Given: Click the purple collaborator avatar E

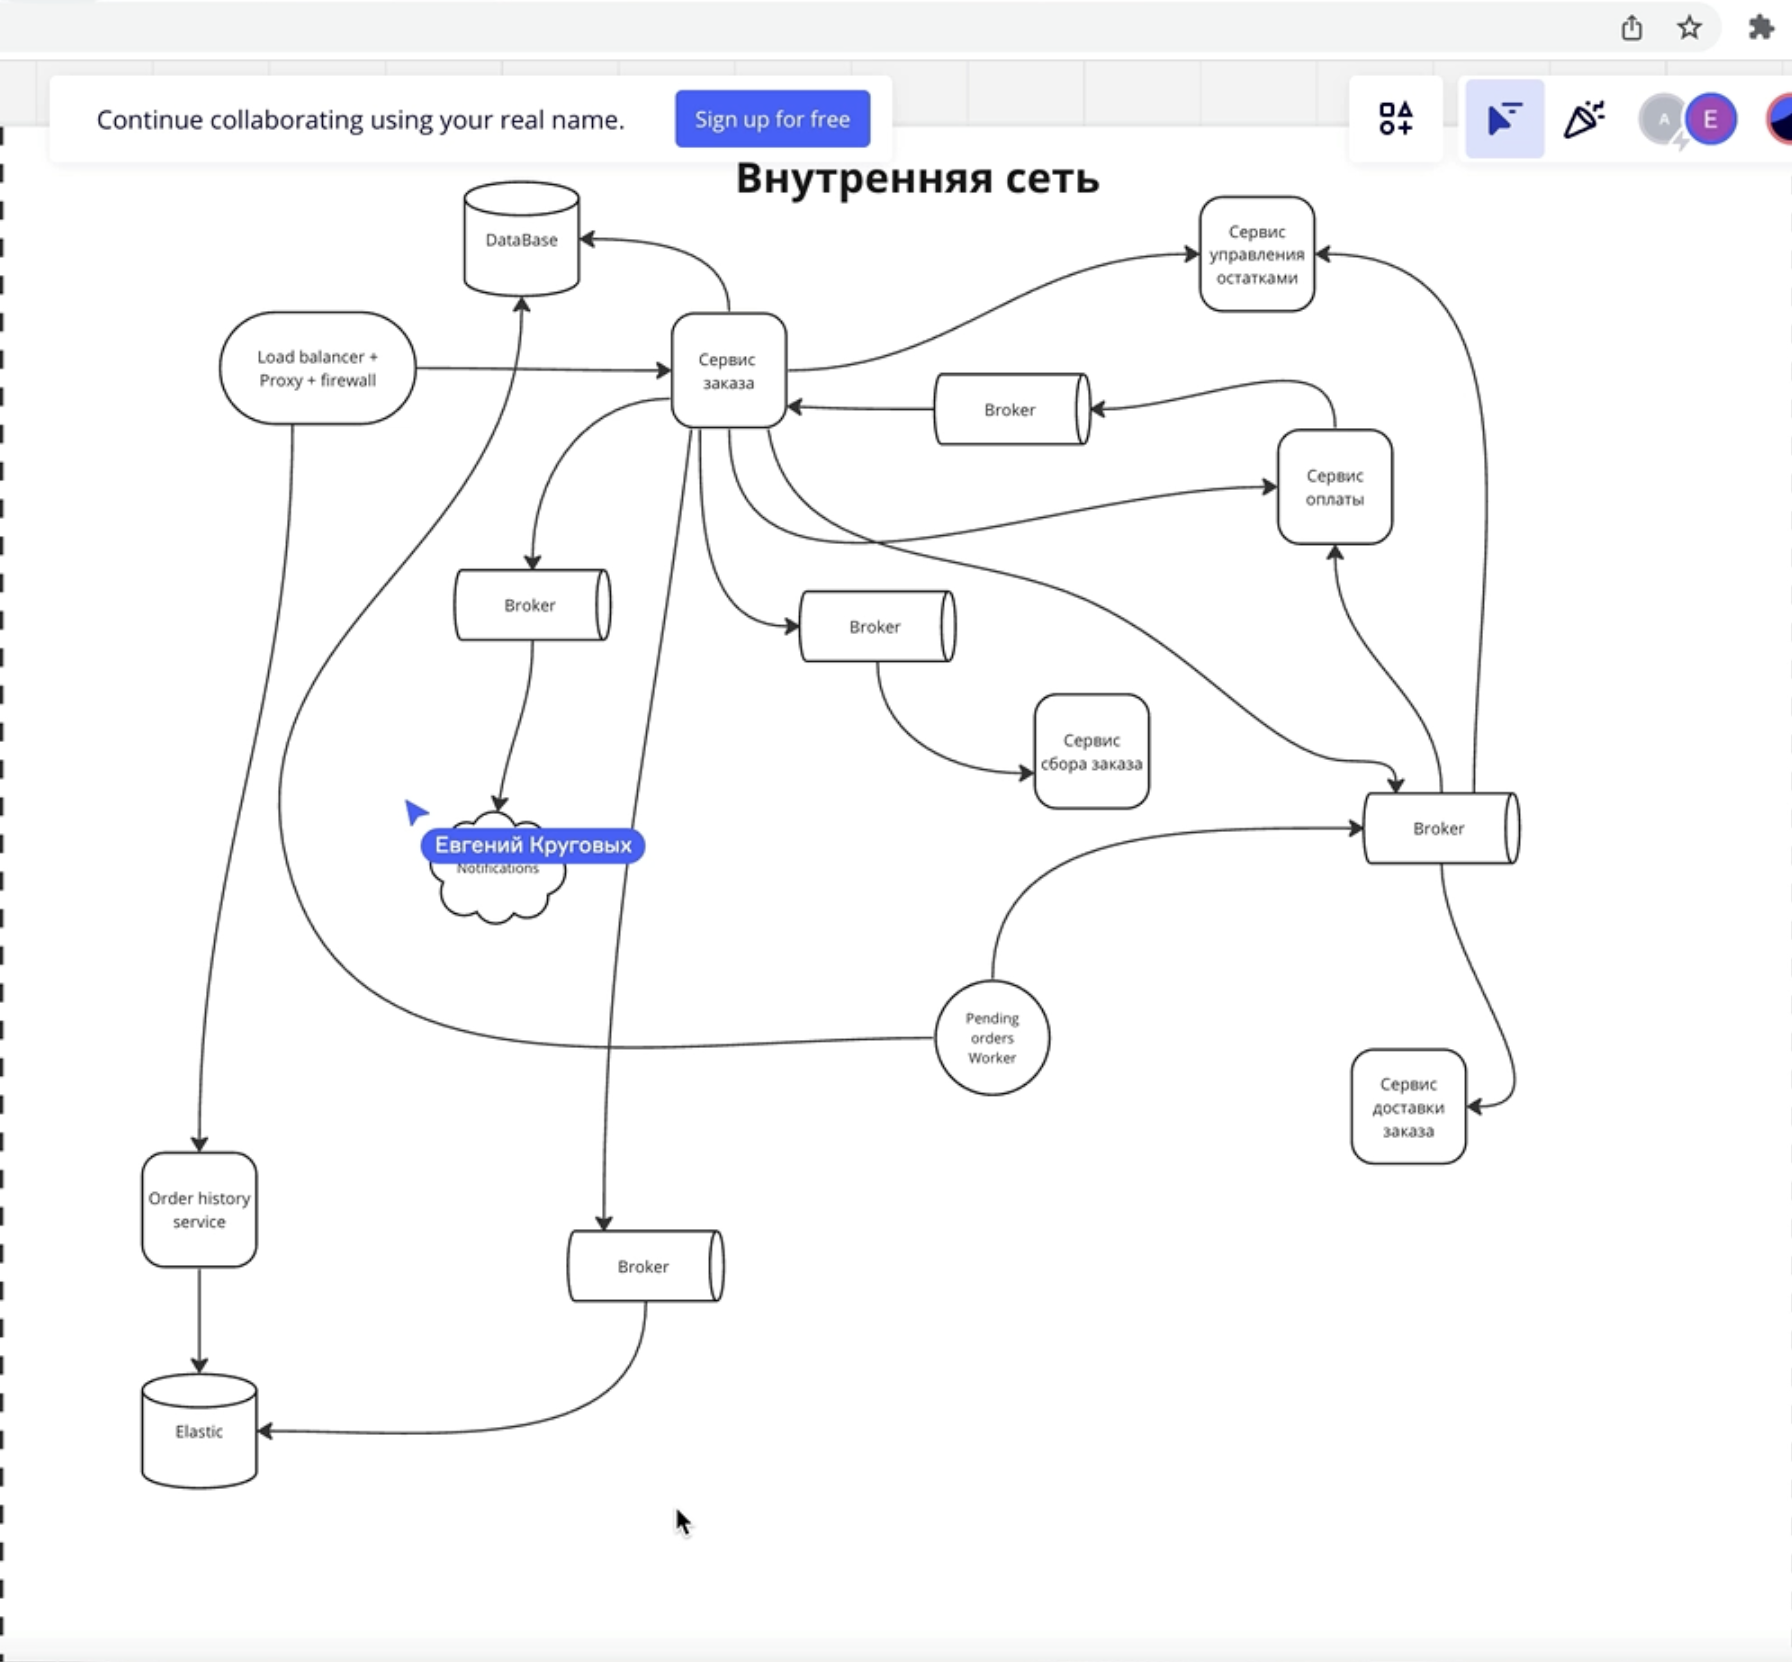Looking at the screenshot, I should pyautogui.click(x=1712, y=119).
